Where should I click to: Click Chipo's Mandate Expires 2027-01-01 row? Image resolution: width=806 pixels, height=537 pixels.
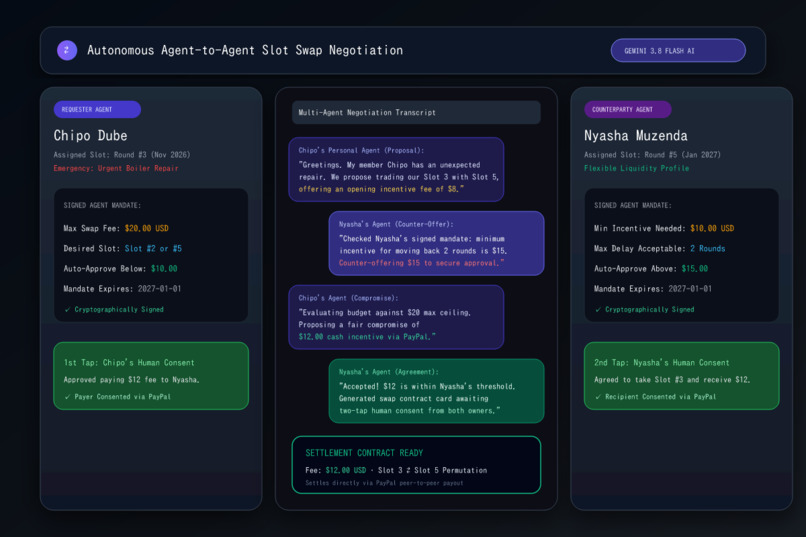click(x=122, y=289)
